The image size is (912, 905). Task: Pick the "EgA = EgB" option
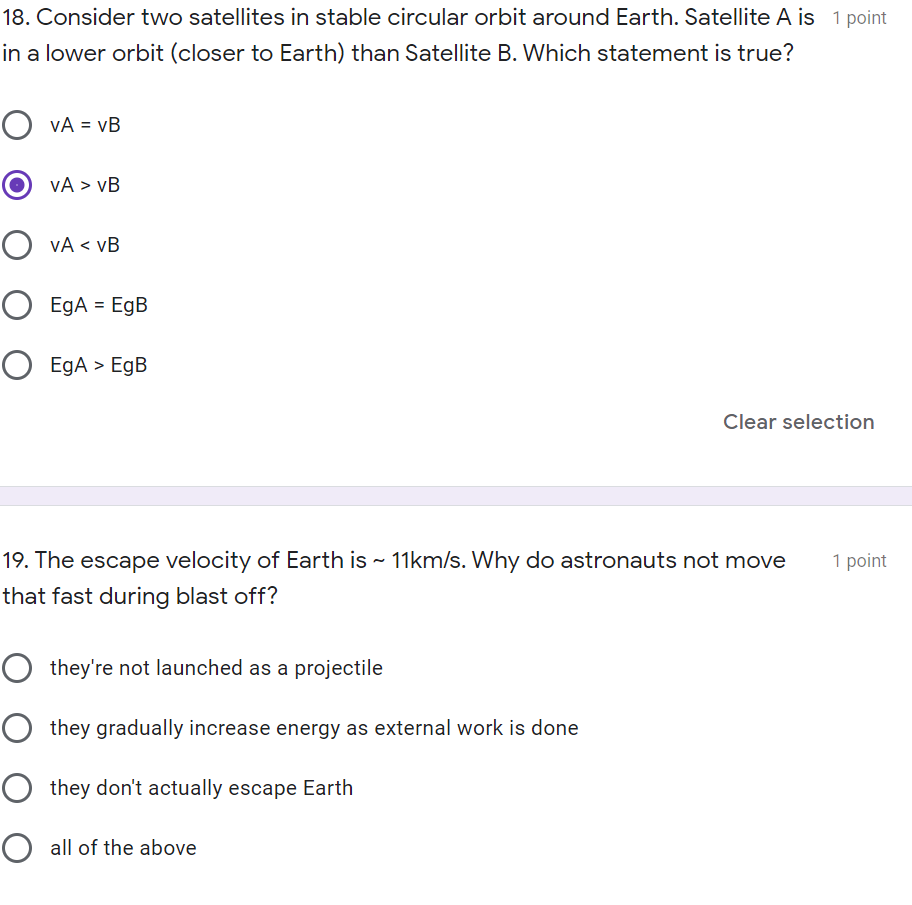pyautogui.click(x=17, y=305)
